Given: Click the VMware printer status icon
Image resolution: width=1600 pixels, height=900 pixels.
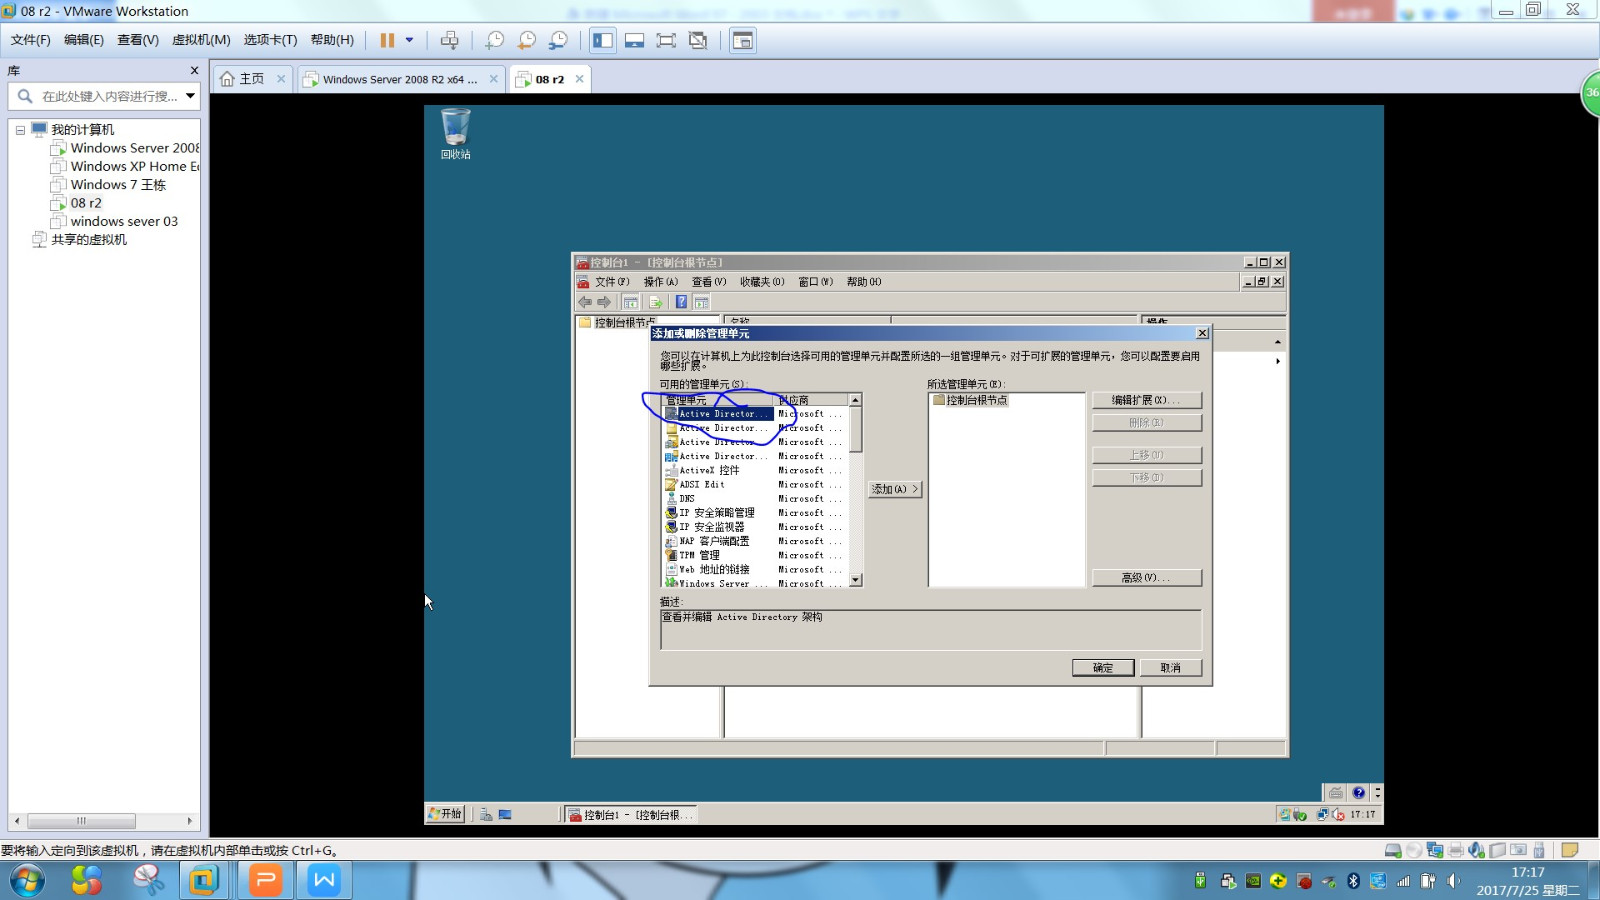Looking at the screenshot, I should click(x=1456, y=851).
